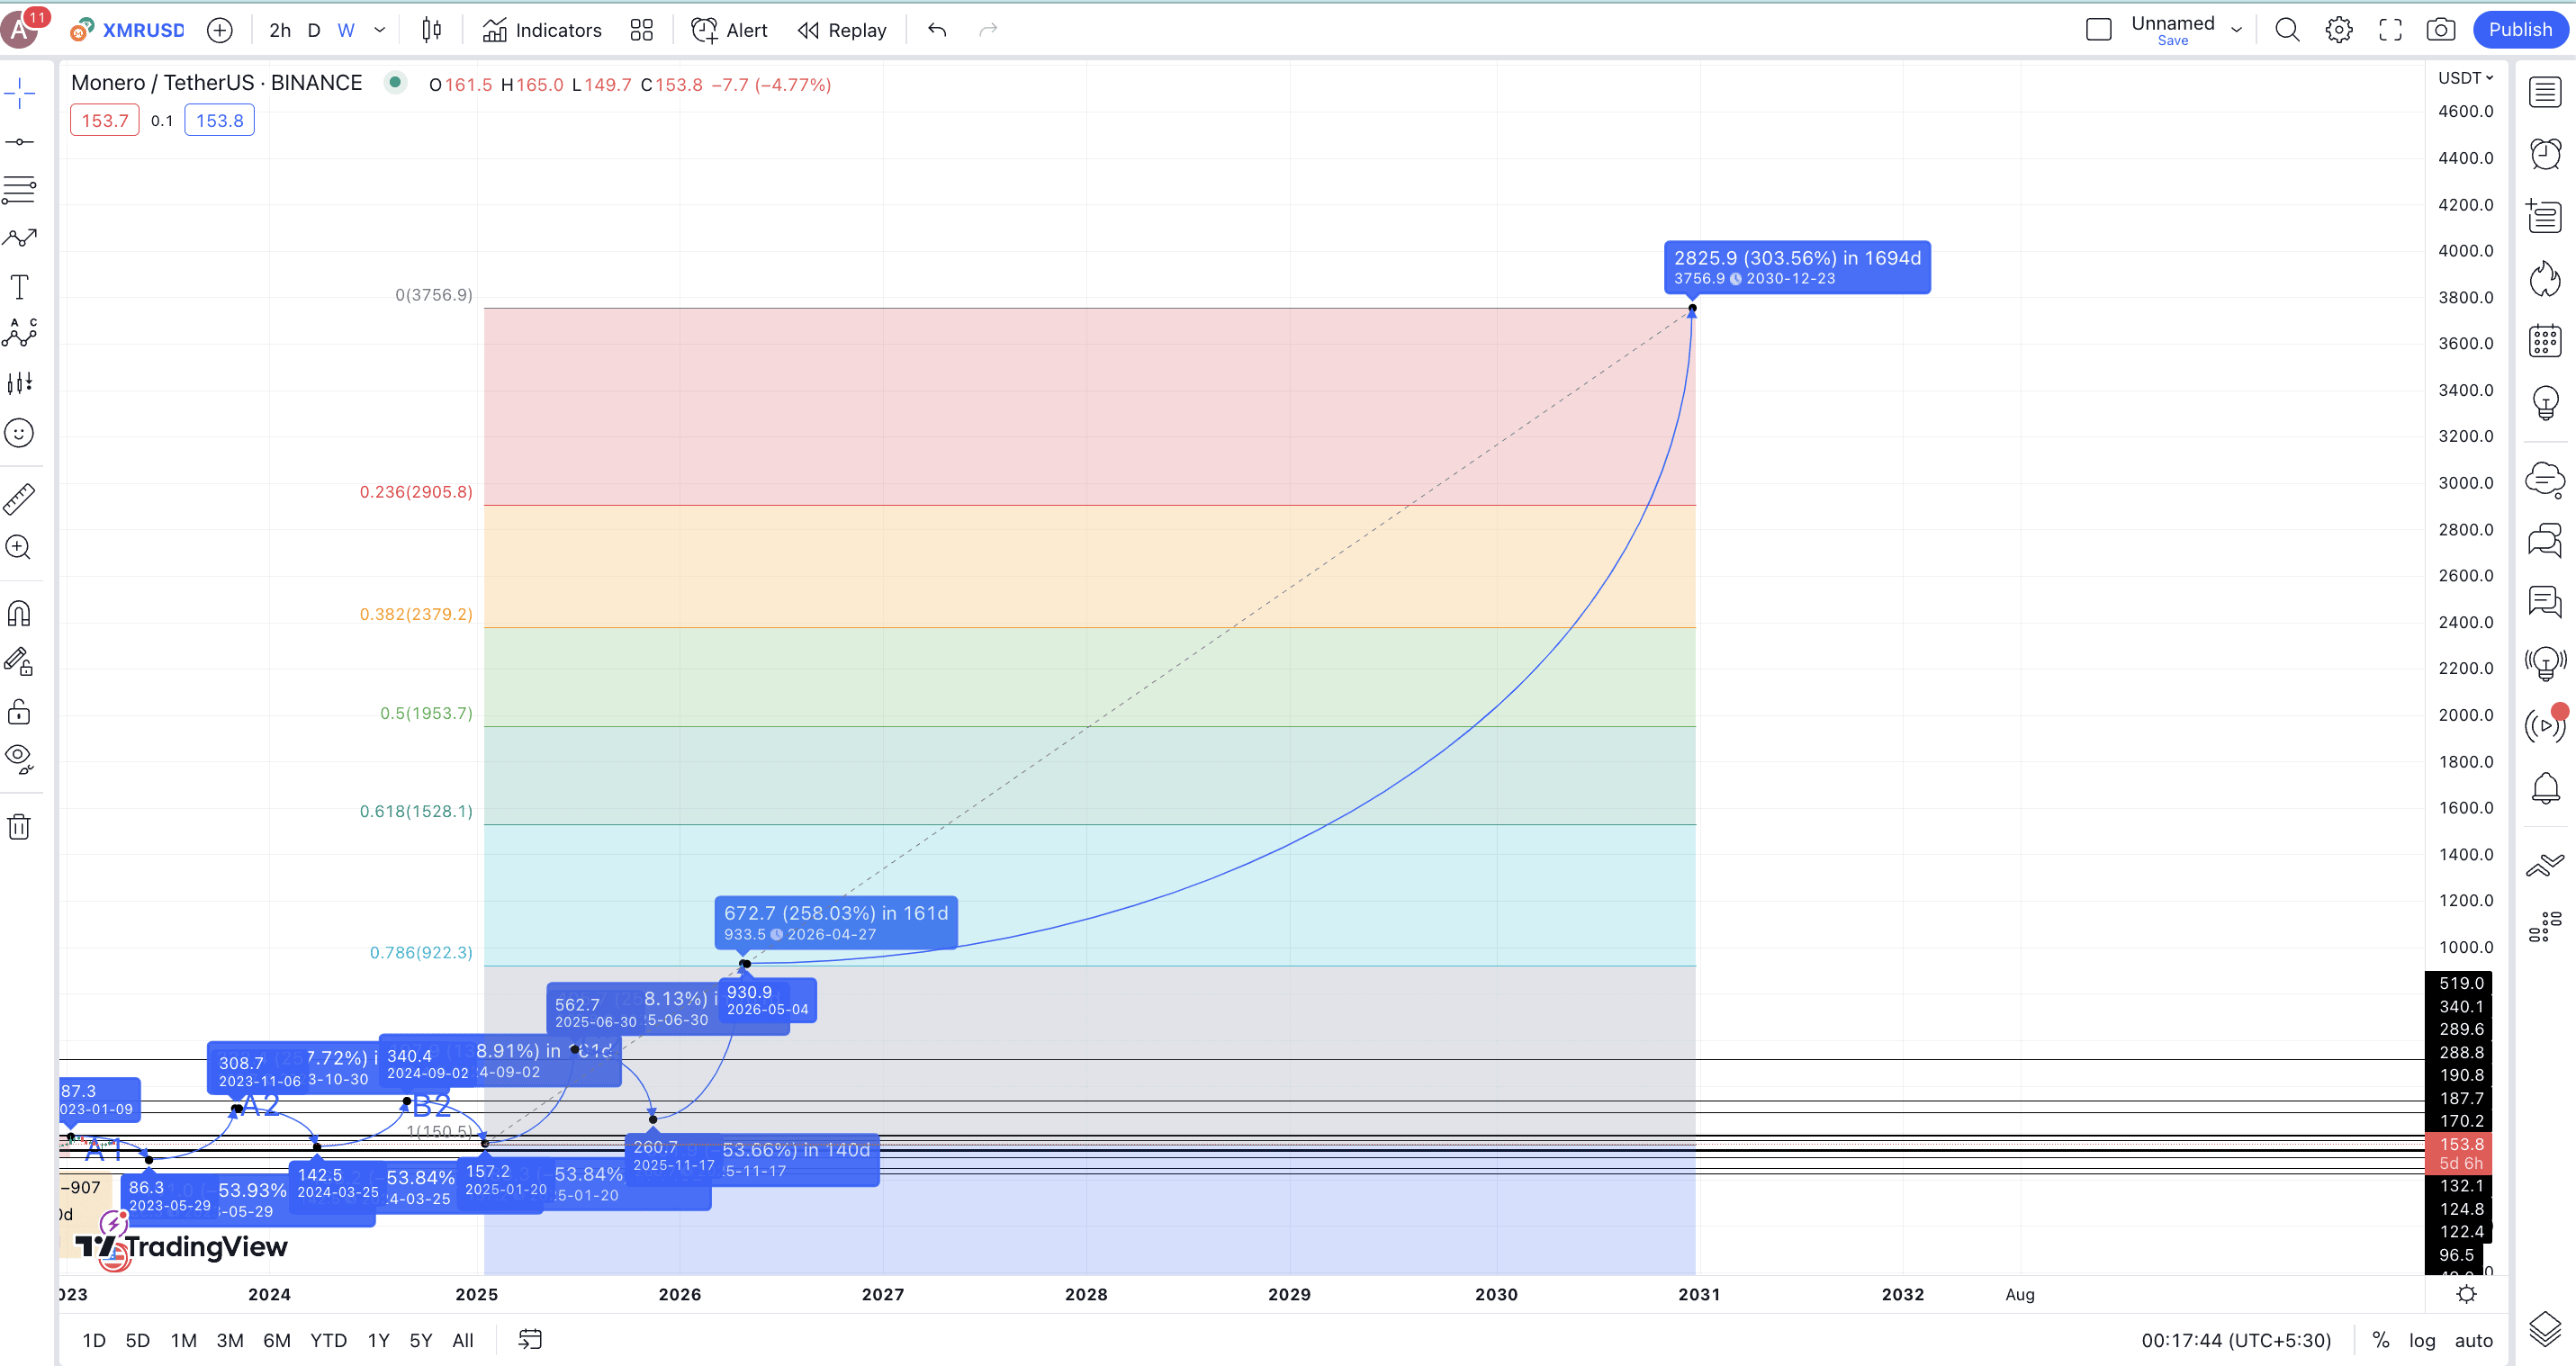Activate the magnet snap mode

pyautogui.click(x=19, y=612)
